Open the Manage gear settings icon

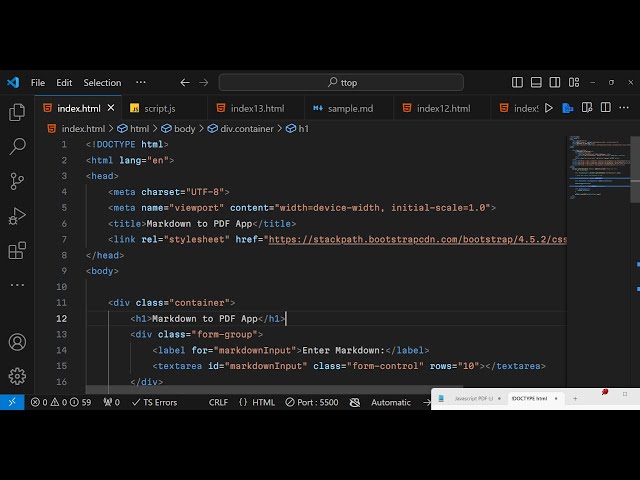click(17, 376)
